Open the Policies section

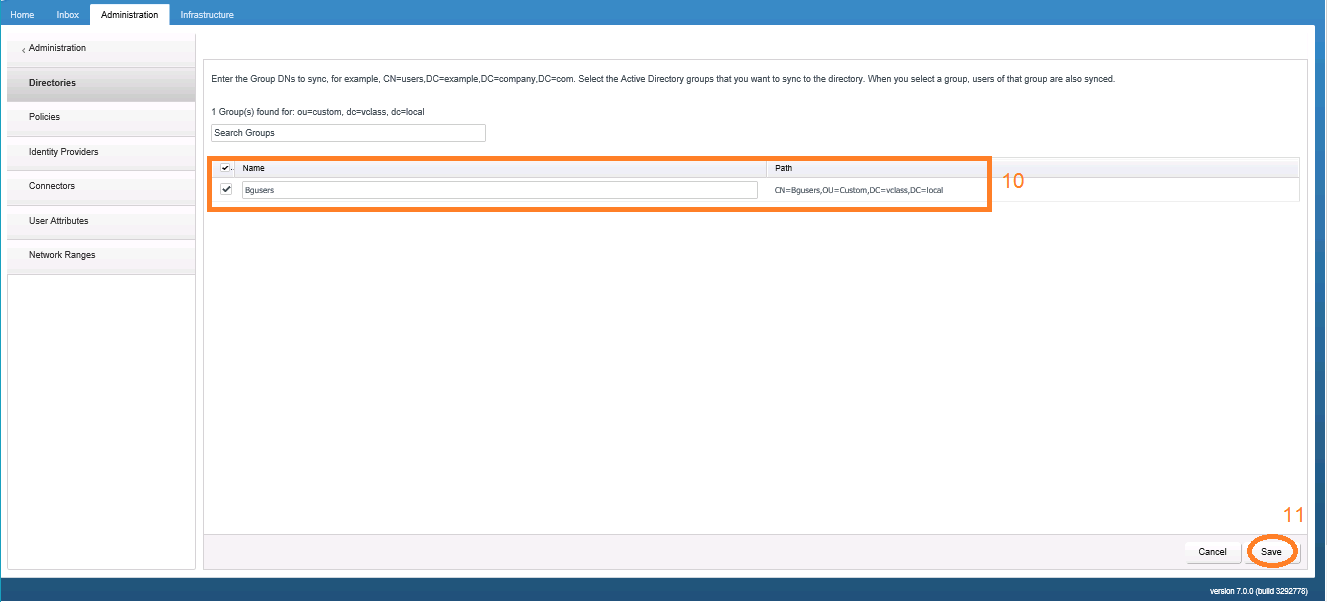(x=42, y=116)
